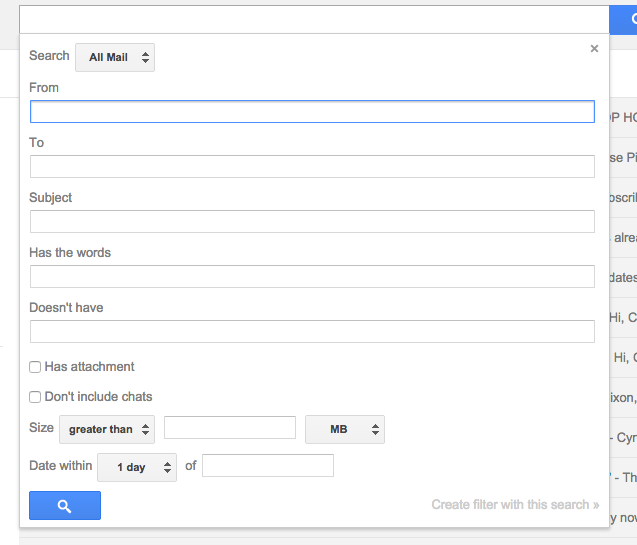Screen dimensions: 637x545
Task: Focus the From input field
Action: pos(312,112)
